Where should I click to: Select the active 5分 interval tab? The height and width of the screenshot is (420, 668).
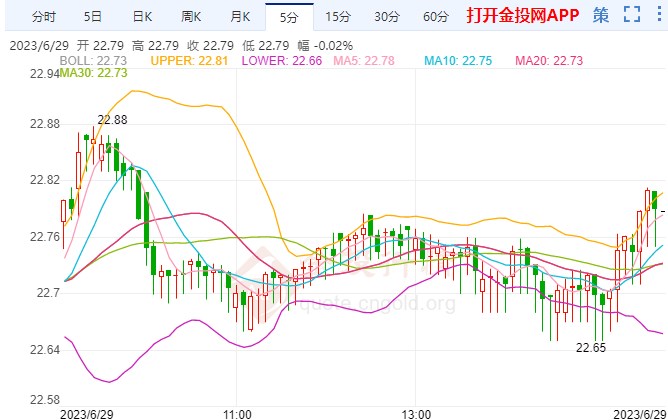tap(289, 17)
